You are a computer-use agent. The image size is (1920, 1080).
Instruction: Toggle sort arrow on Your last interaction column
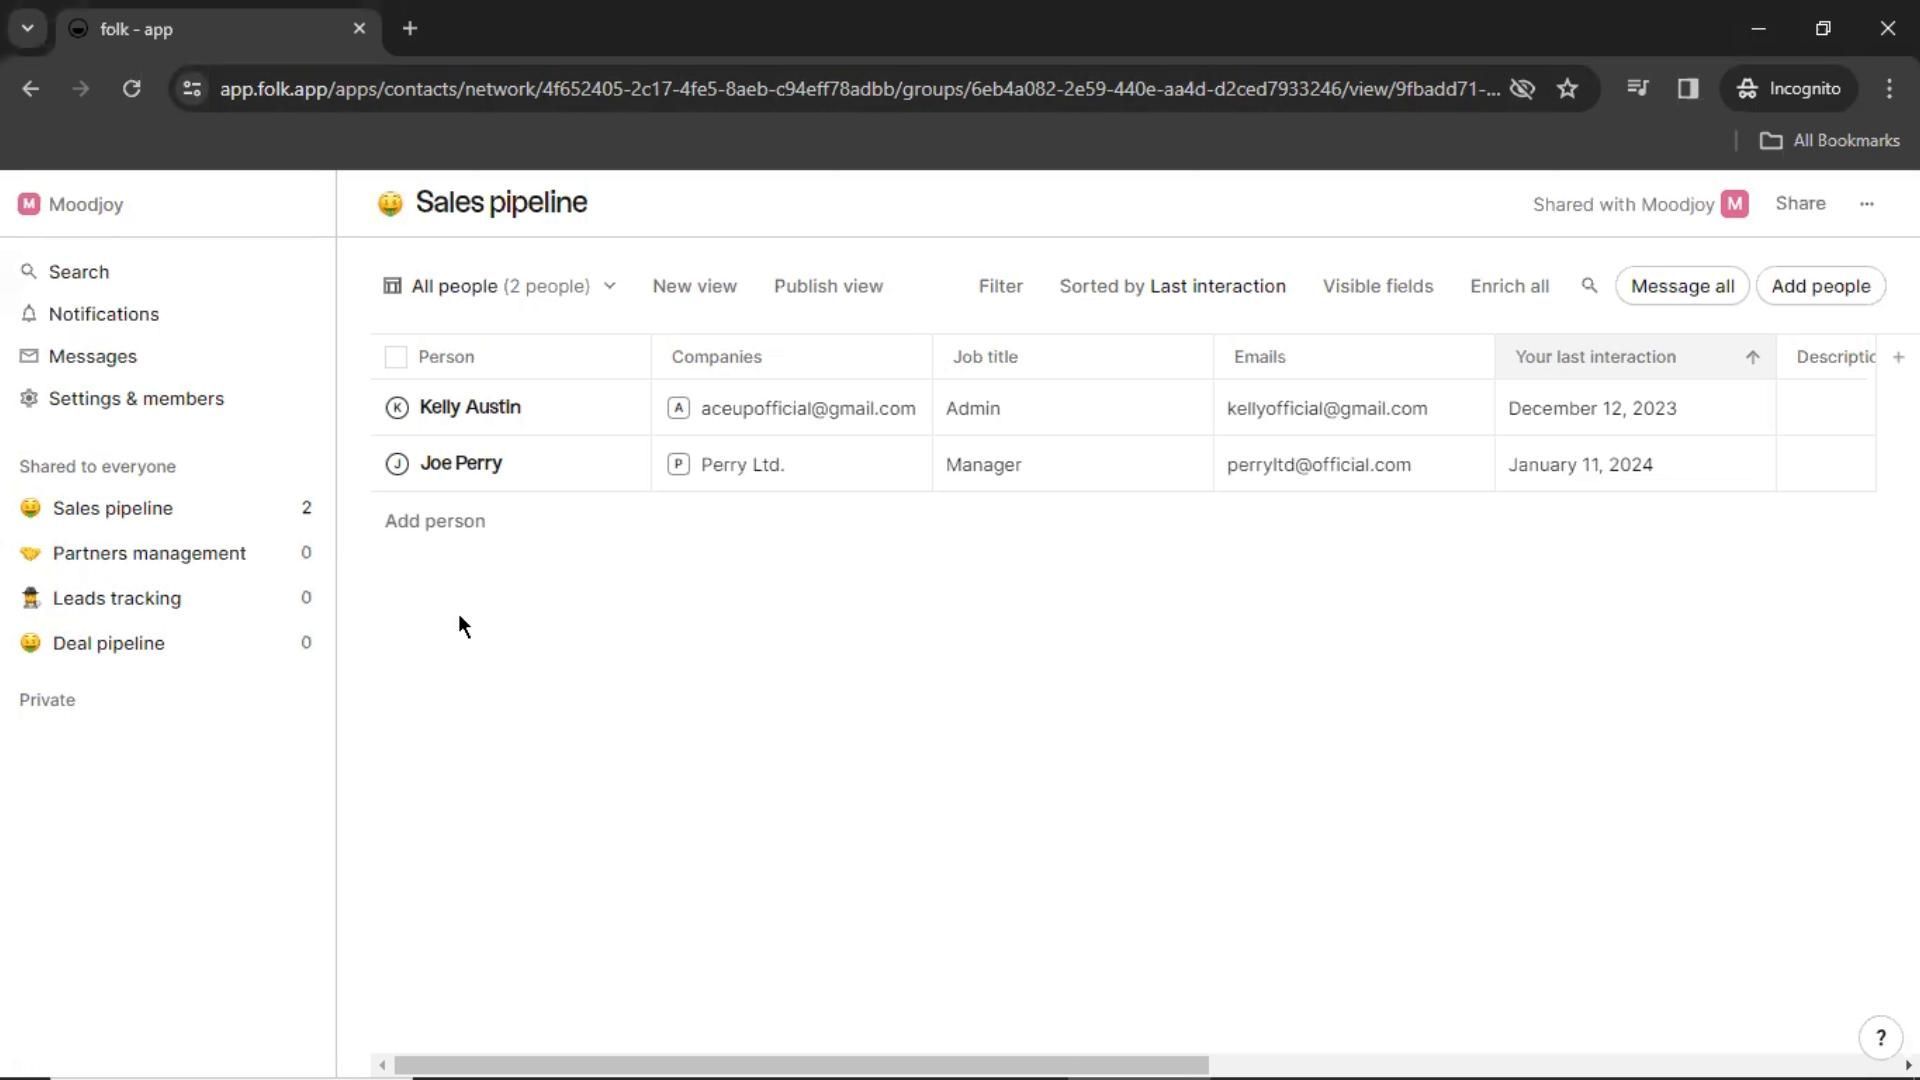pos(1752,357)
